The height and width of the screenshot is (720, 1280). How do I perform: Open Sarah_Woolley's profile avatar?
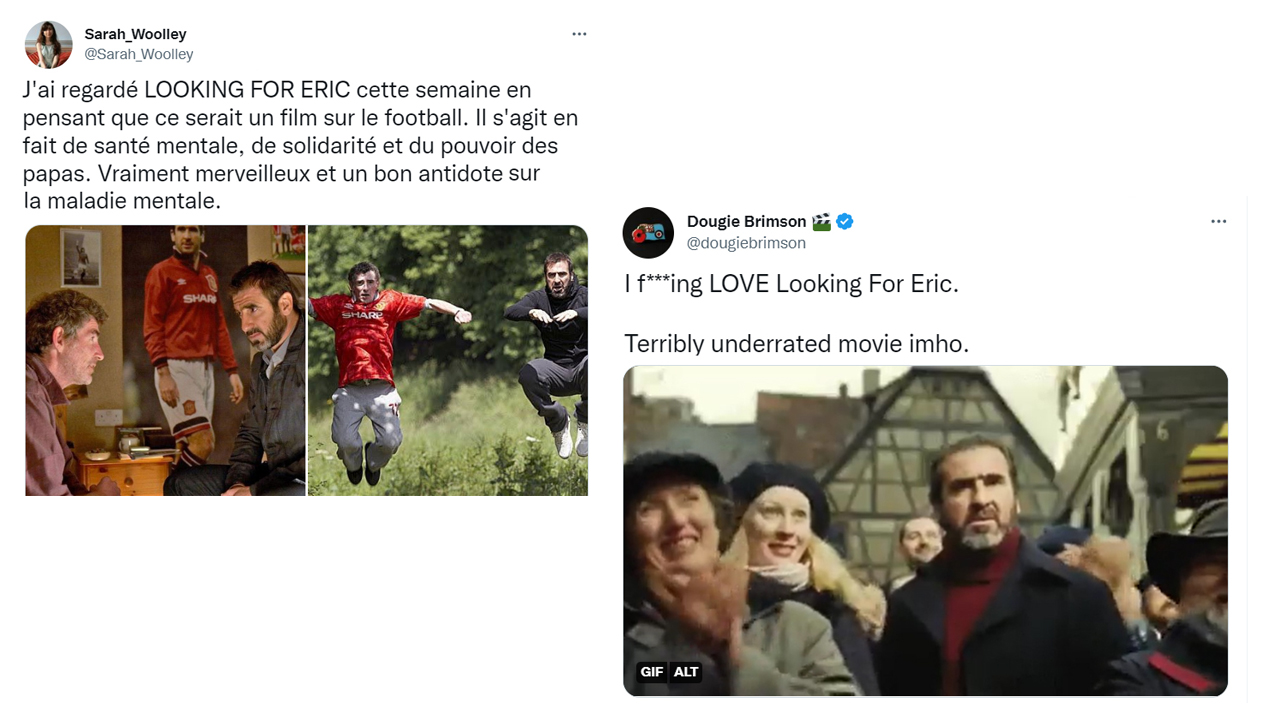click(x=49, y=44)
